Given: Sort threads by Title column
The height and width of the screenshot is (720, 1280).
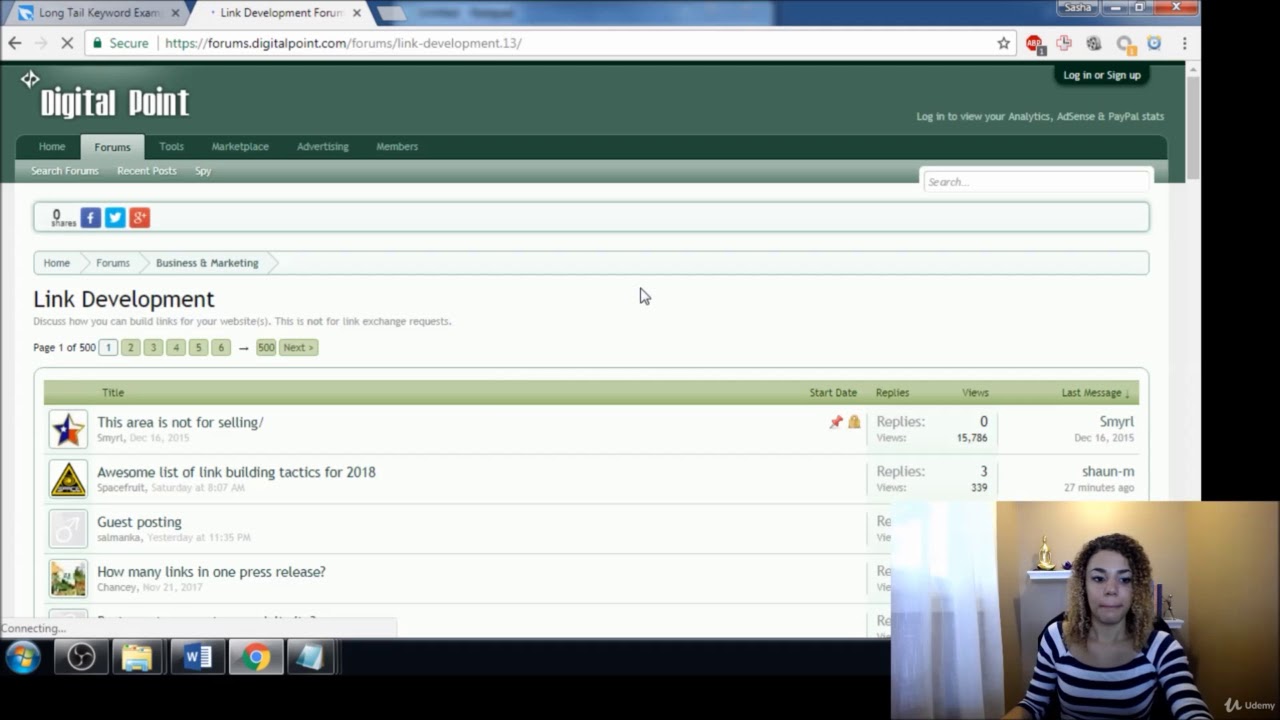Looking at the screenshot, I should coord(113,392).
